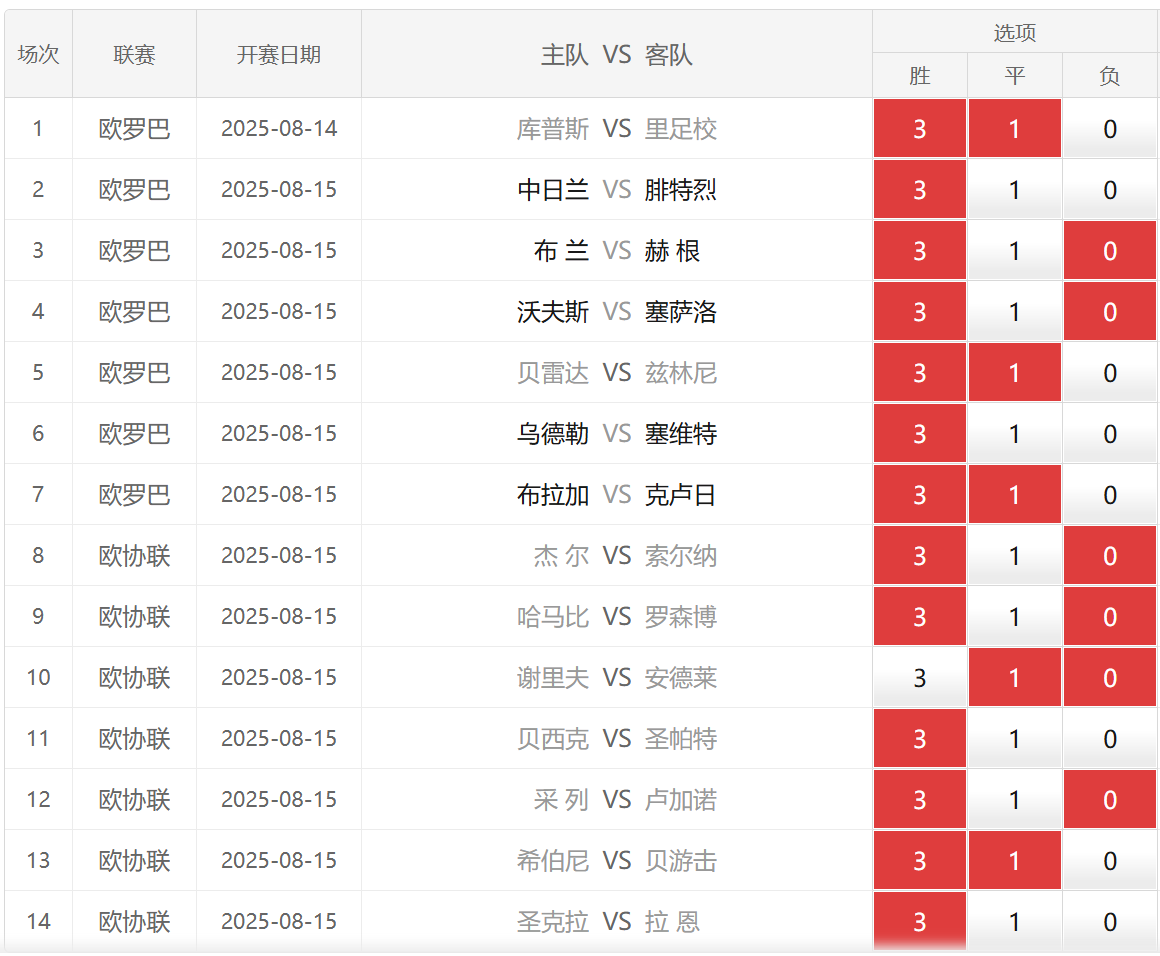The height and width of the screenshot is (956, 1160).
Task: Toggle win option 3 for 布兰 VS 赫根
Action: pos(920,251)
